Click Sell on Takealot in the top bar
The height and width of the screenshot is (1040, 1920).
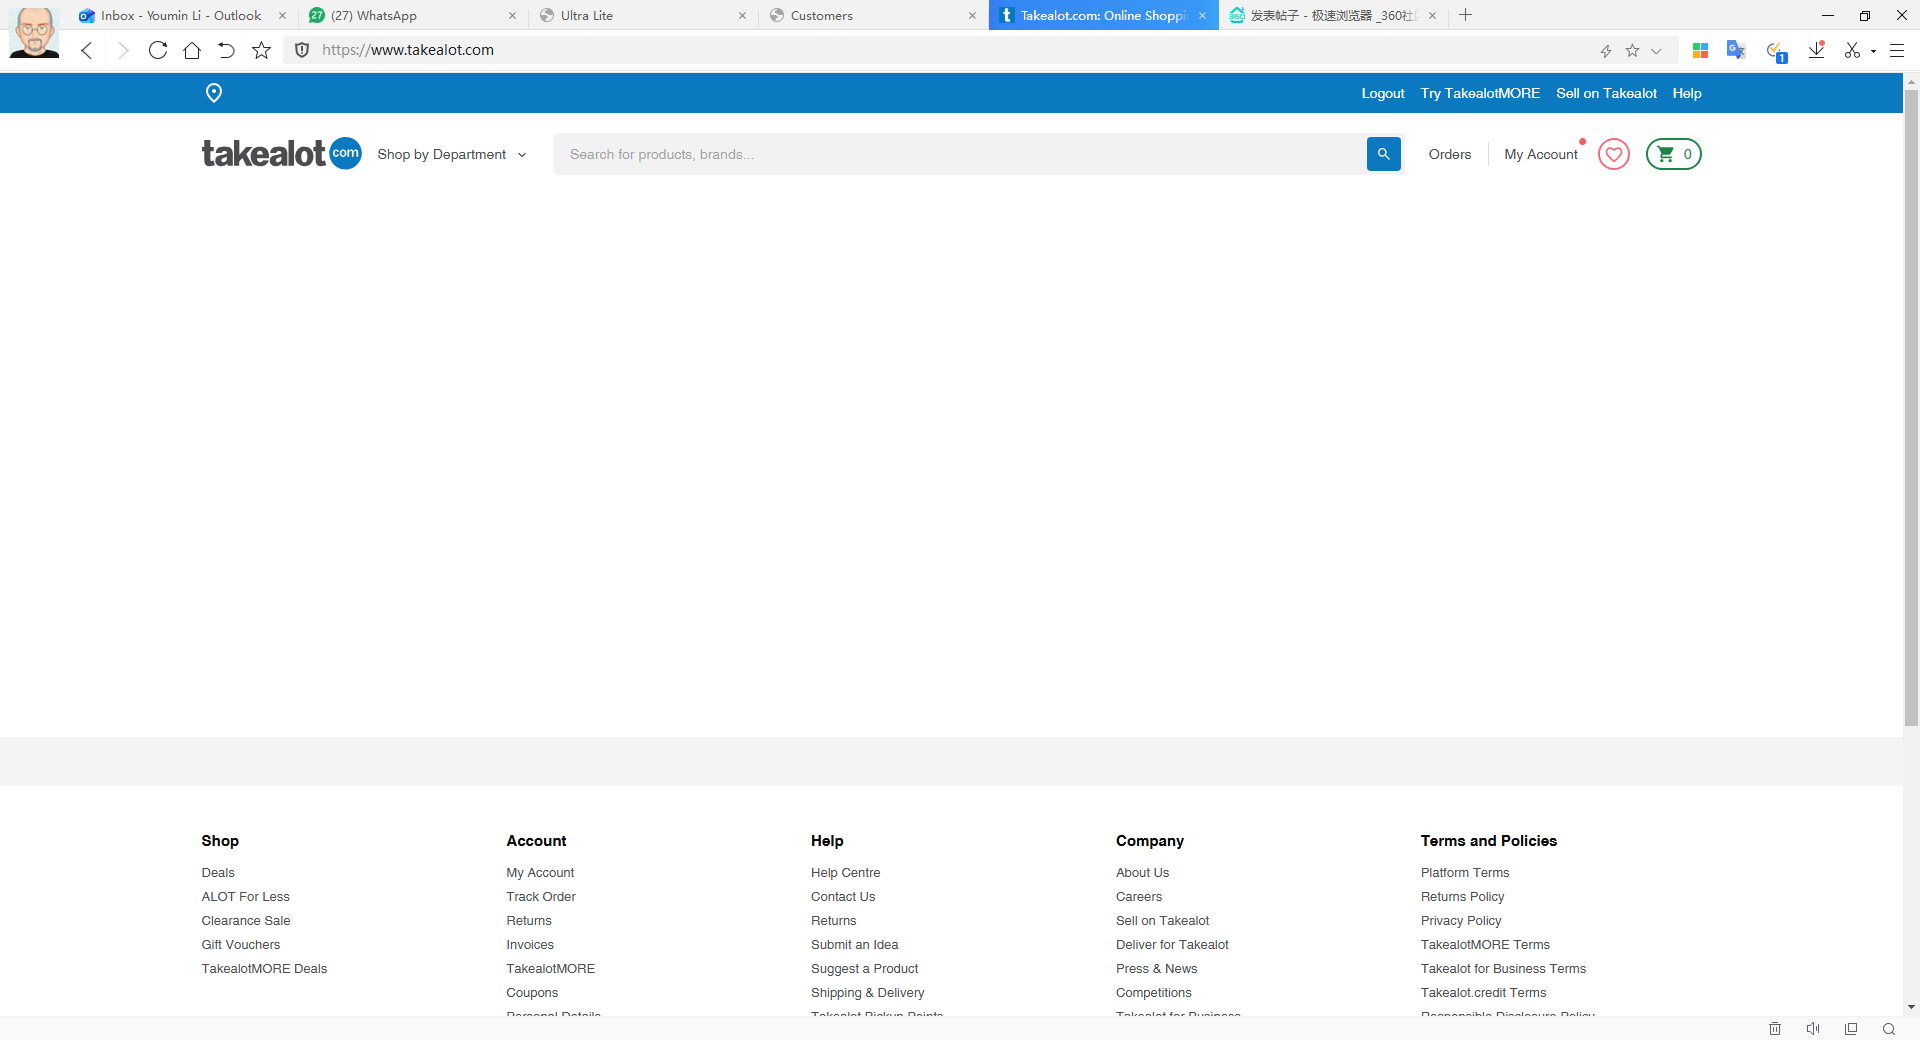point(1606,93)
